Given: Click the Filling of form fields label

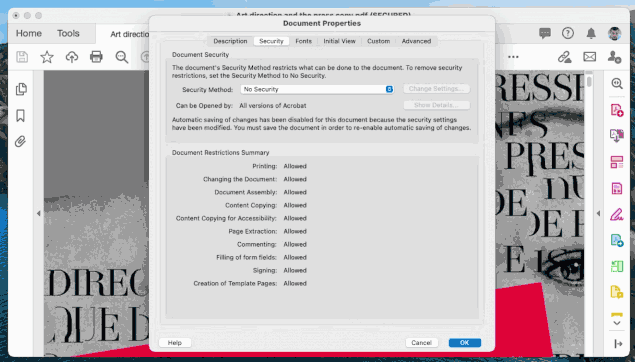Looking at the screenshot, I should [x=246, y=258].
